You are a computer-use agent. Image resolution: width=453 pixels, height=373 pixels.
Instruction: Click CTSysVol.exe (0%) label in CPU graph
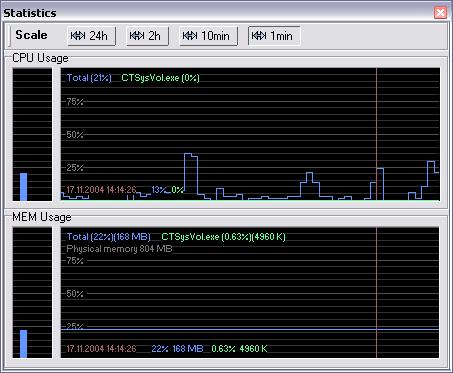click(x=160, y=78)
